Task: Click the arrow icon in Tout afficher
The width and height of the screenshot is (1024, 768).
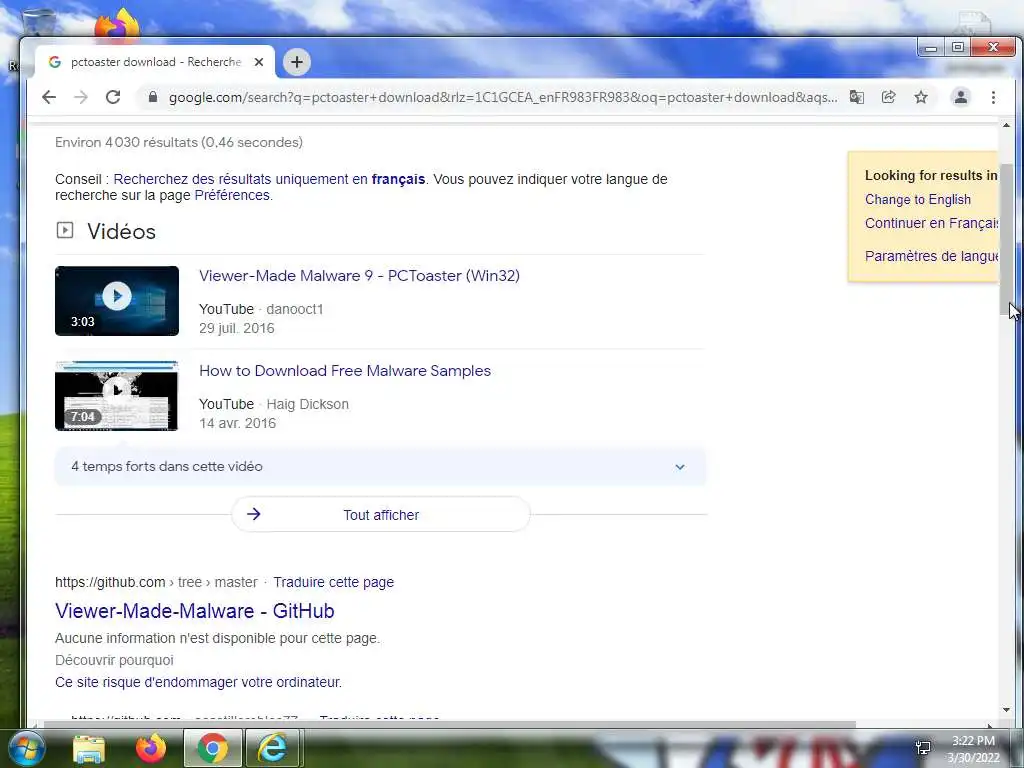Action: 254,514
